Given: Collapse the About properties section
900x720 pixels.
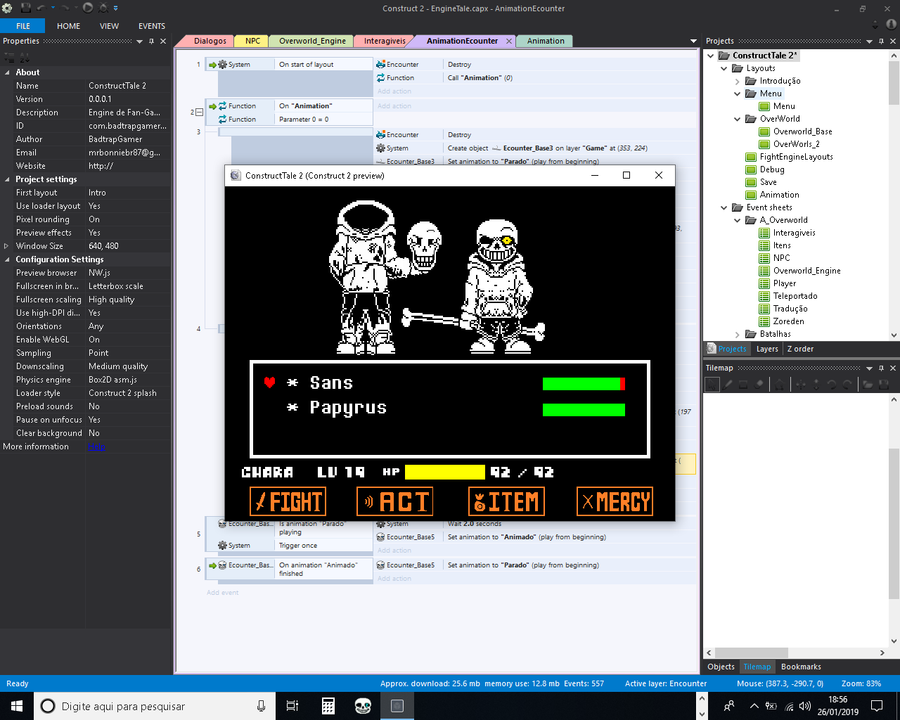Looking at the screenshot, I should pyautogui.click(x=7, y=72).
